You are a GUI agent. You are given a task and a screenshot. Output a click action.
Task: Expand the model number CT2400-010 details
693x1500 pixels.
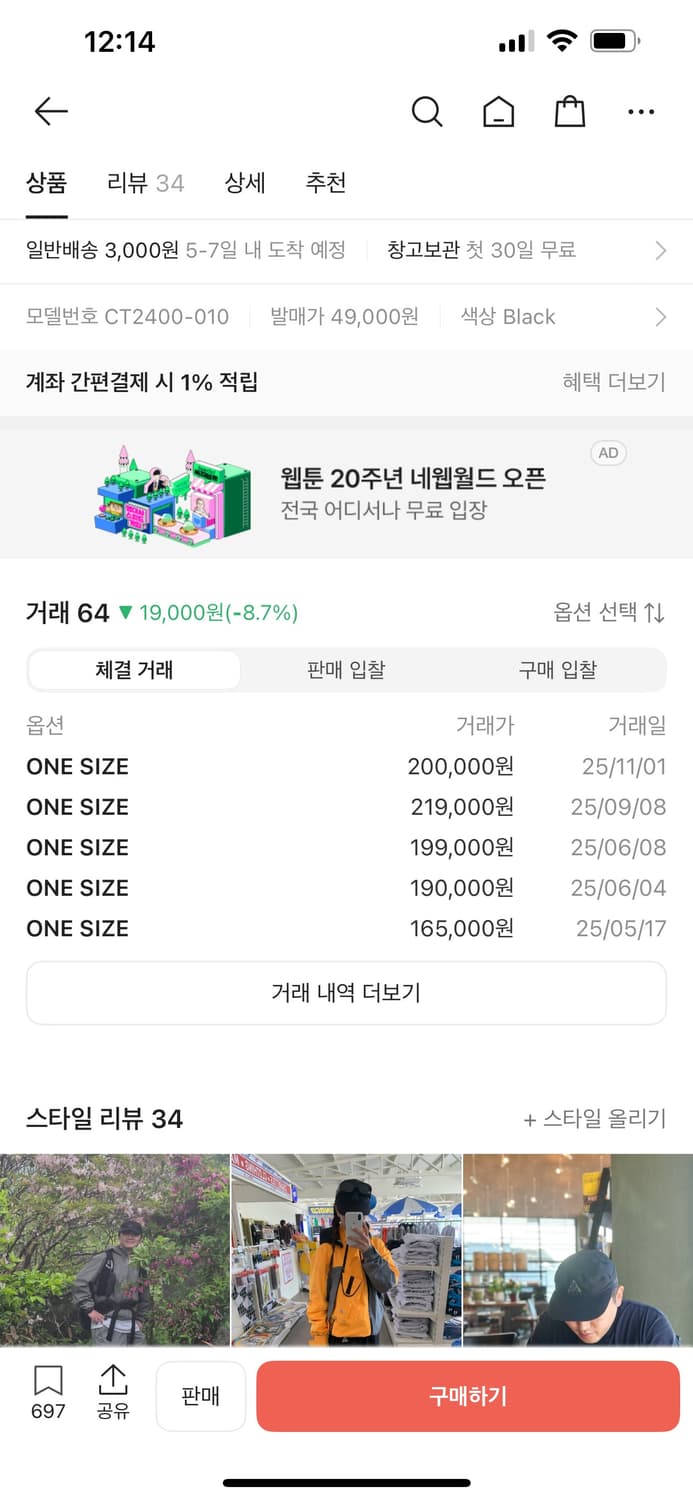coord(659,316)
